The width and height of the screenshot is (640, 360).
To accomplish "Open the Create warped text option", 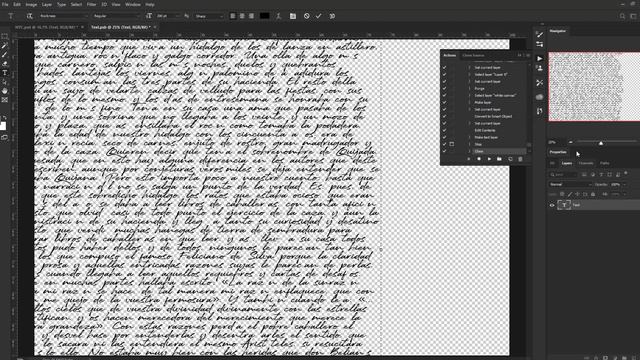I will [x=278, y=16].
